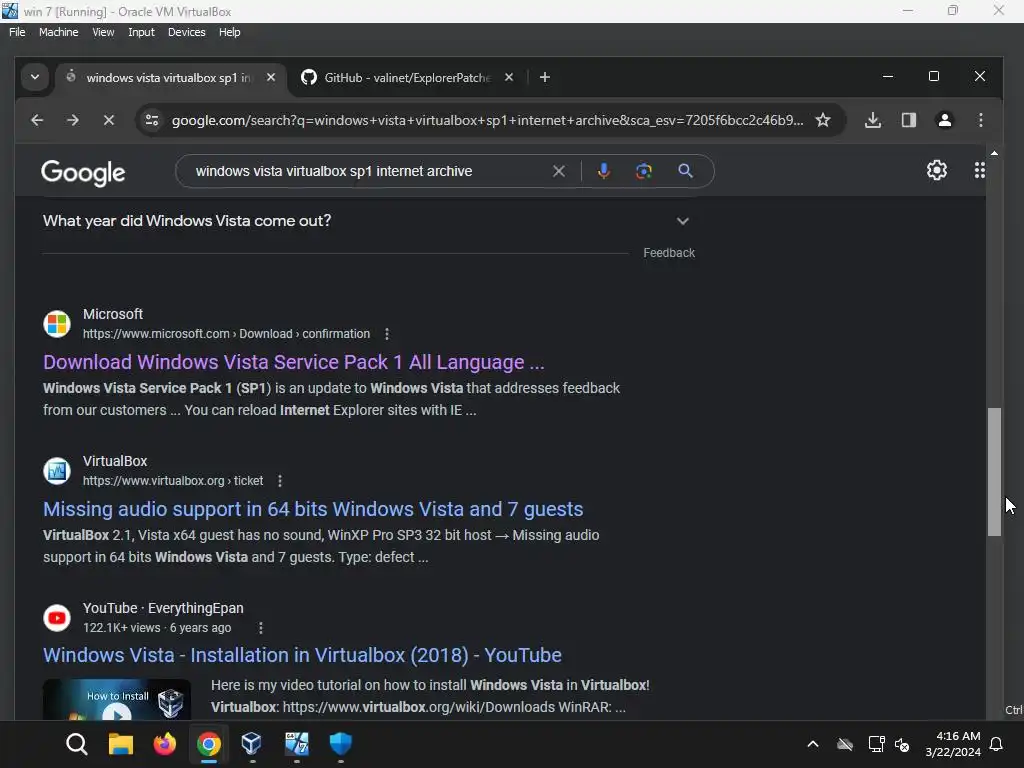Viewport: 1024px width, 768px height.
Task: Open new tab with plus button
Action: pos(545,78)
